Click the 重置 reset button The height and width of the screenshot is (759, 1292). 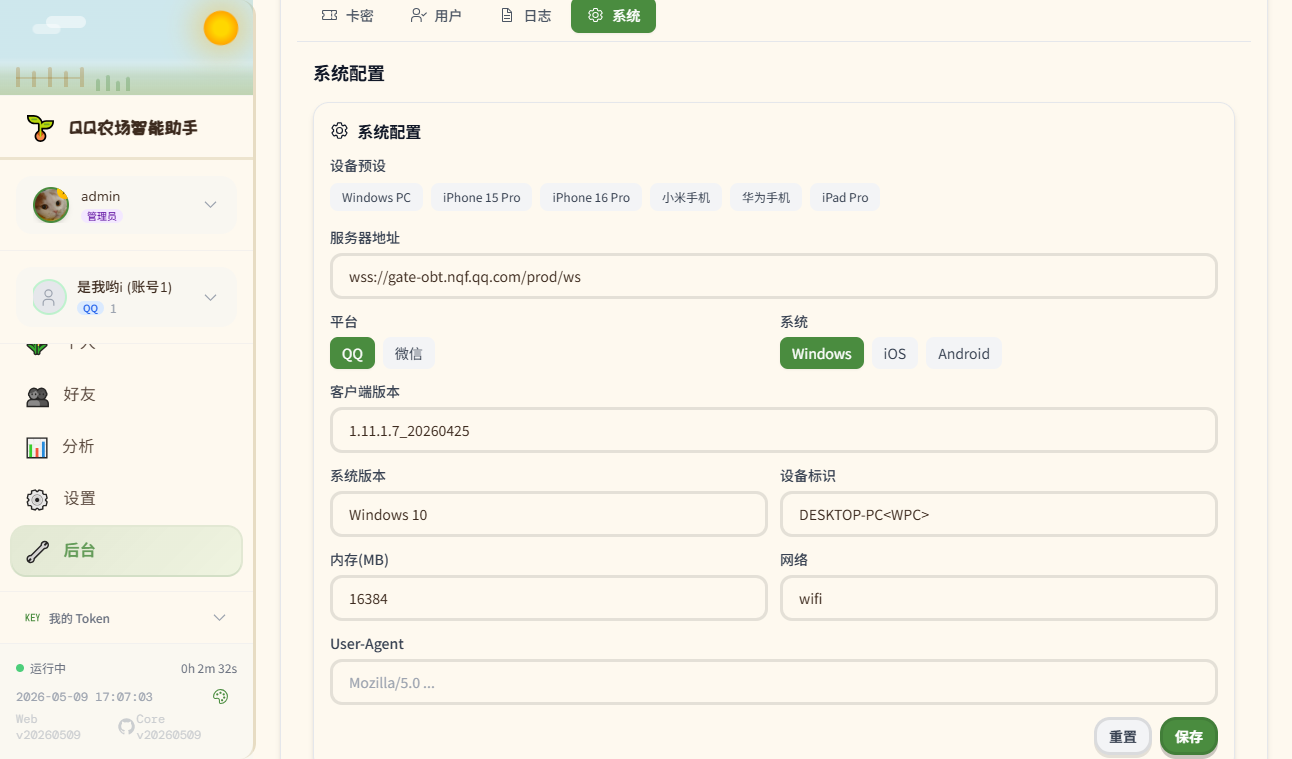click(x=1123, y=737)
